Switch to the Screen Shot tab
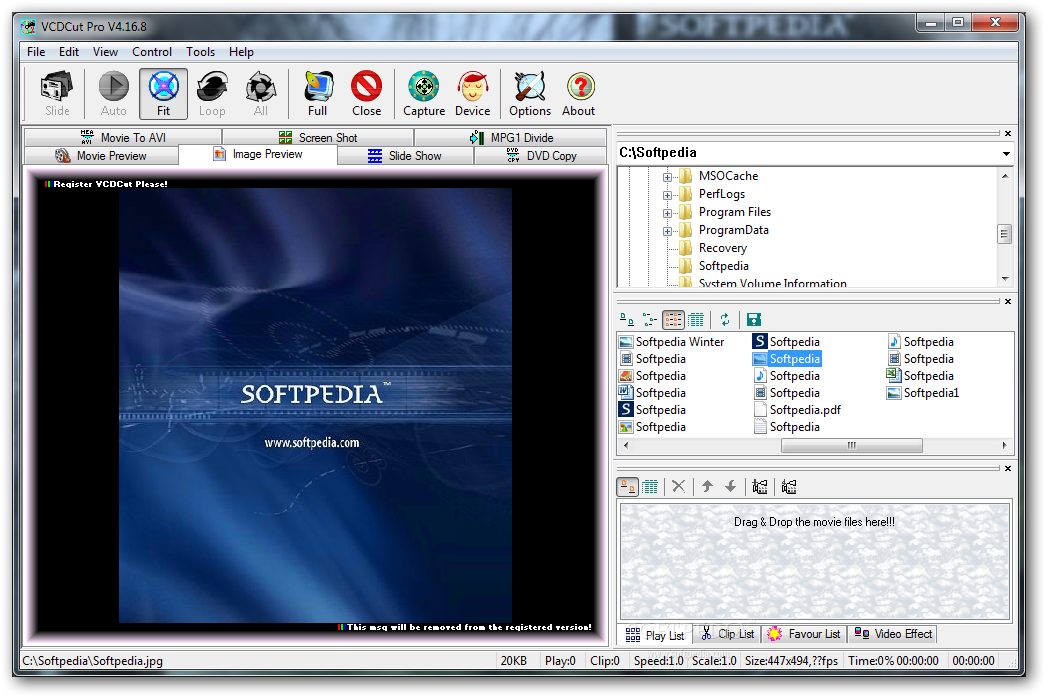This screenshot has height=697, width=1046. coord(318,137)
